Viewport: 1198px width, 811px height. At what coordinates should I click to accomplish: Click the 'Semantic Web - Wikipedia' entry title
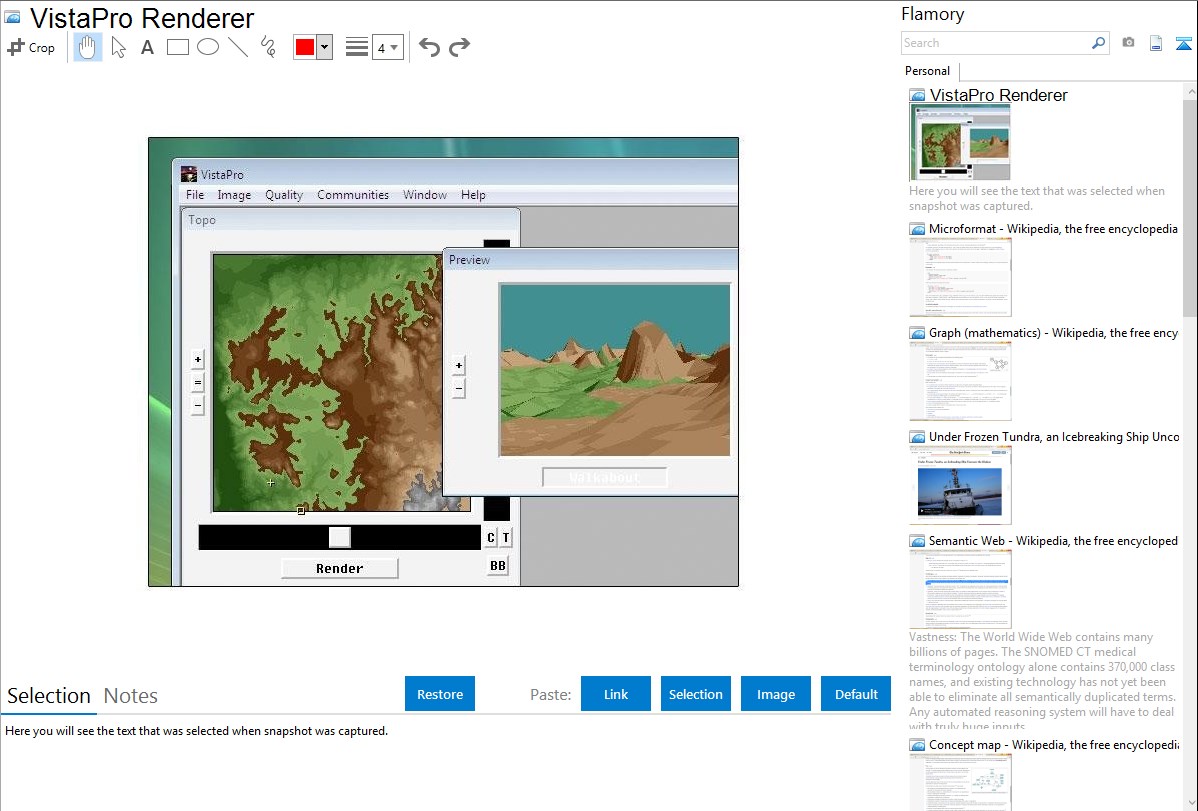1053,541
